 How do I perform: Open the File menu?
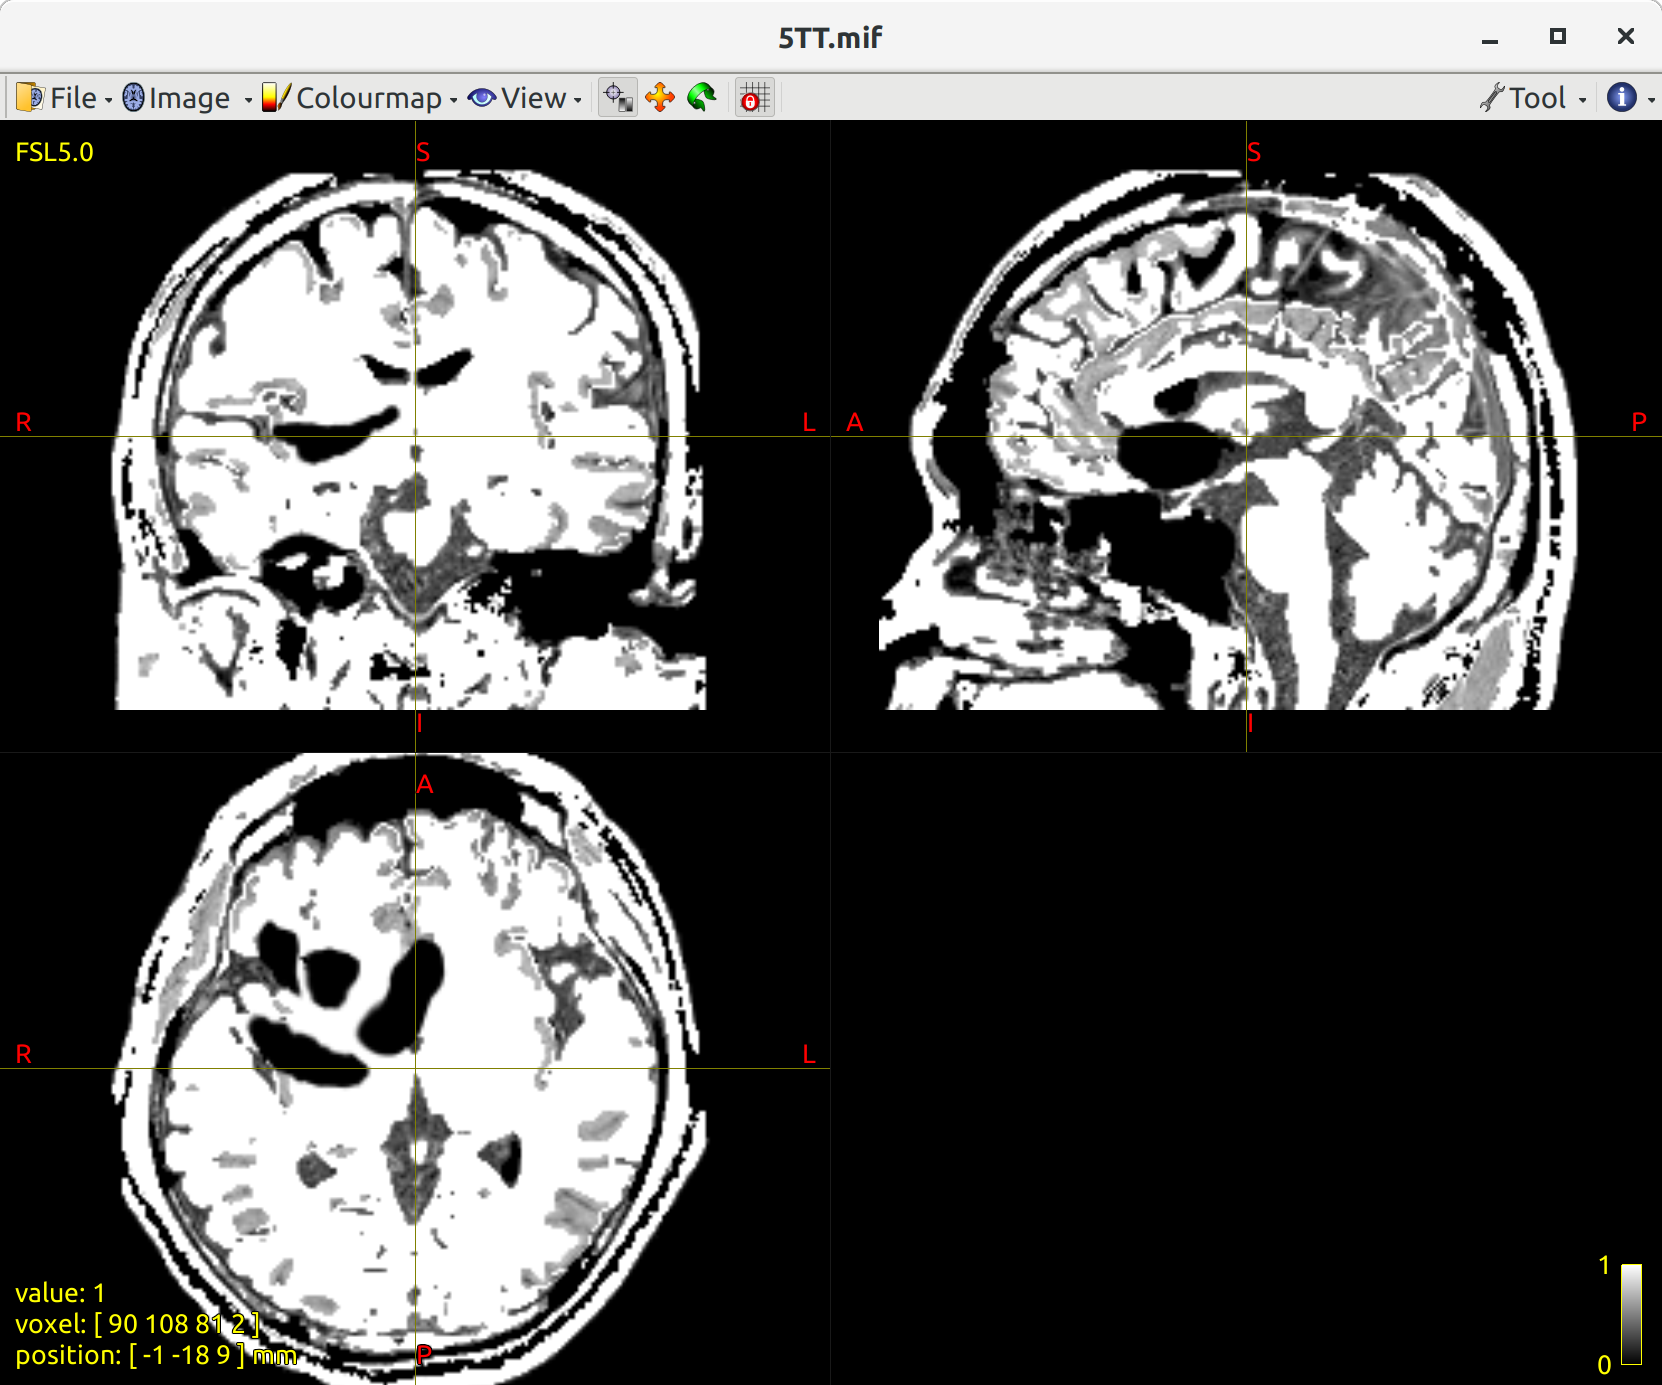72,97
